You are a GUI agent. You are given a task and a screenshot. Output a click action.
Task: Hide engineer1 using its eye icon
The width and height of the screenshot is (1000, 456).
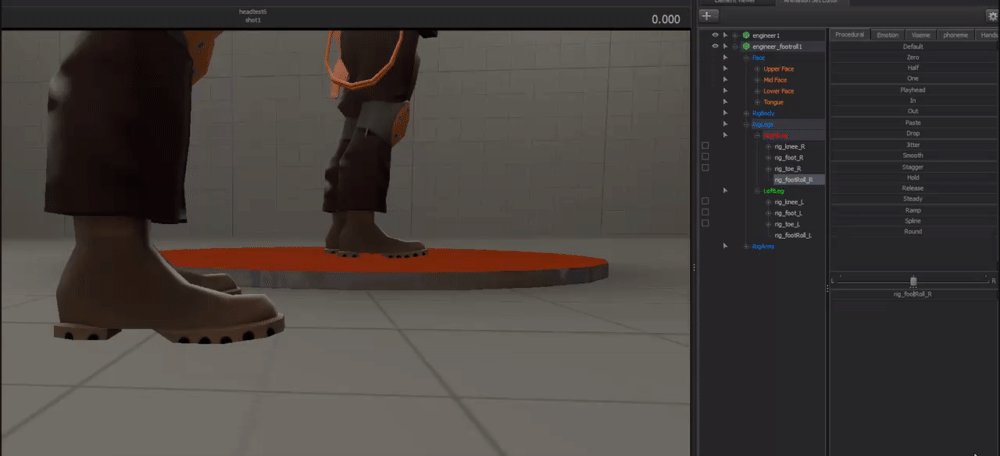pos(715,36)
